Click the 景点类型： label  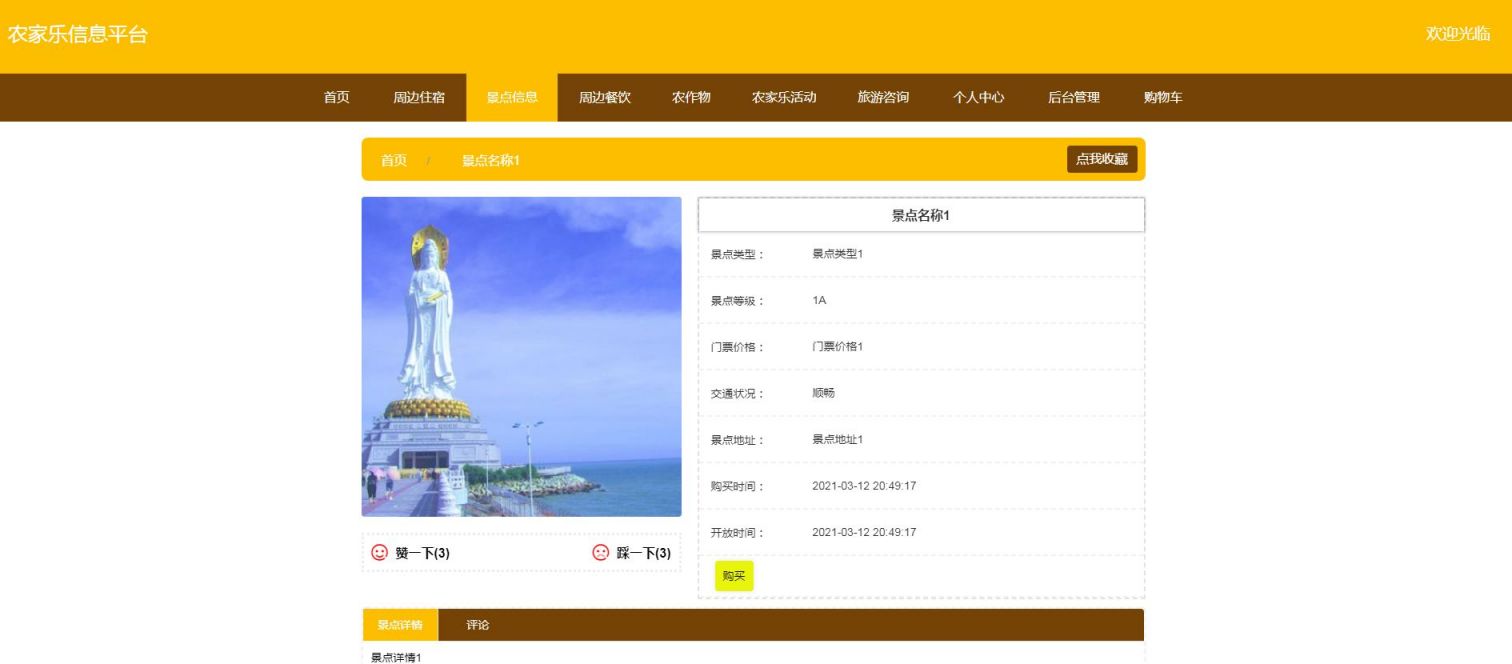tap(737, 255)
